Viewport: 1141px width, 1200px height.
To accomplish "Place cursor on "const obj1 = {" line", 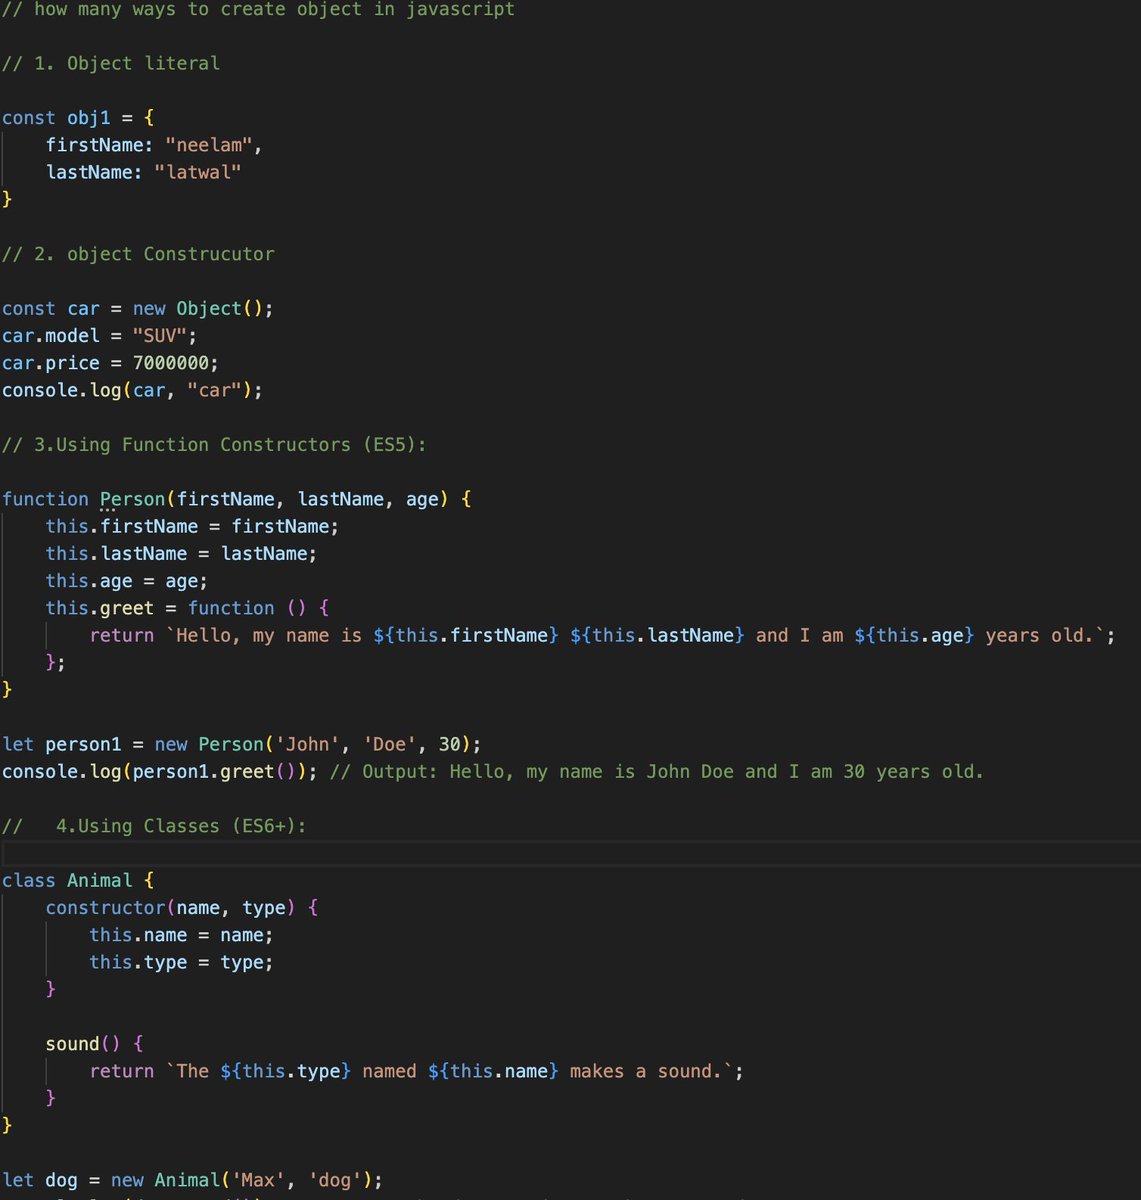I will tap(78, 118).
